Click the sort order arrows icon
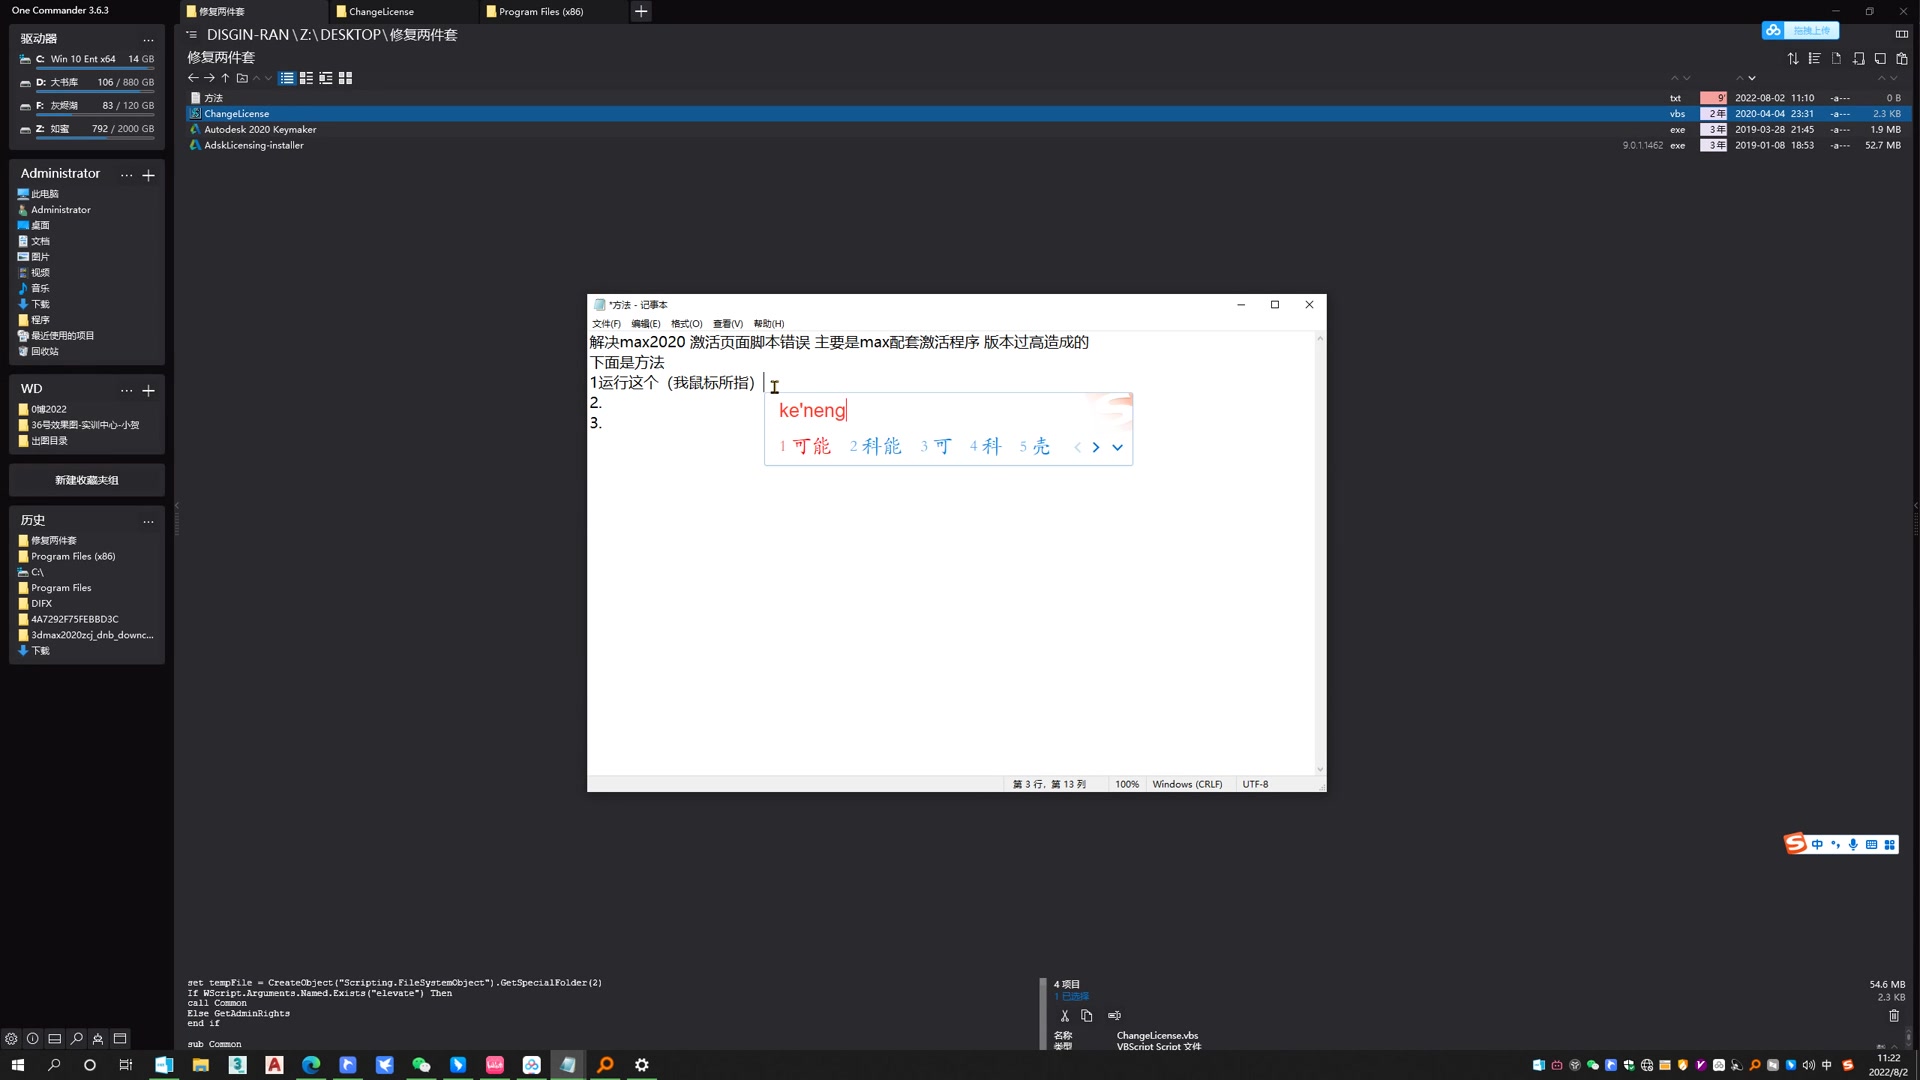The height and width of the screenshot is (1080, 1920). [1793, 59]
